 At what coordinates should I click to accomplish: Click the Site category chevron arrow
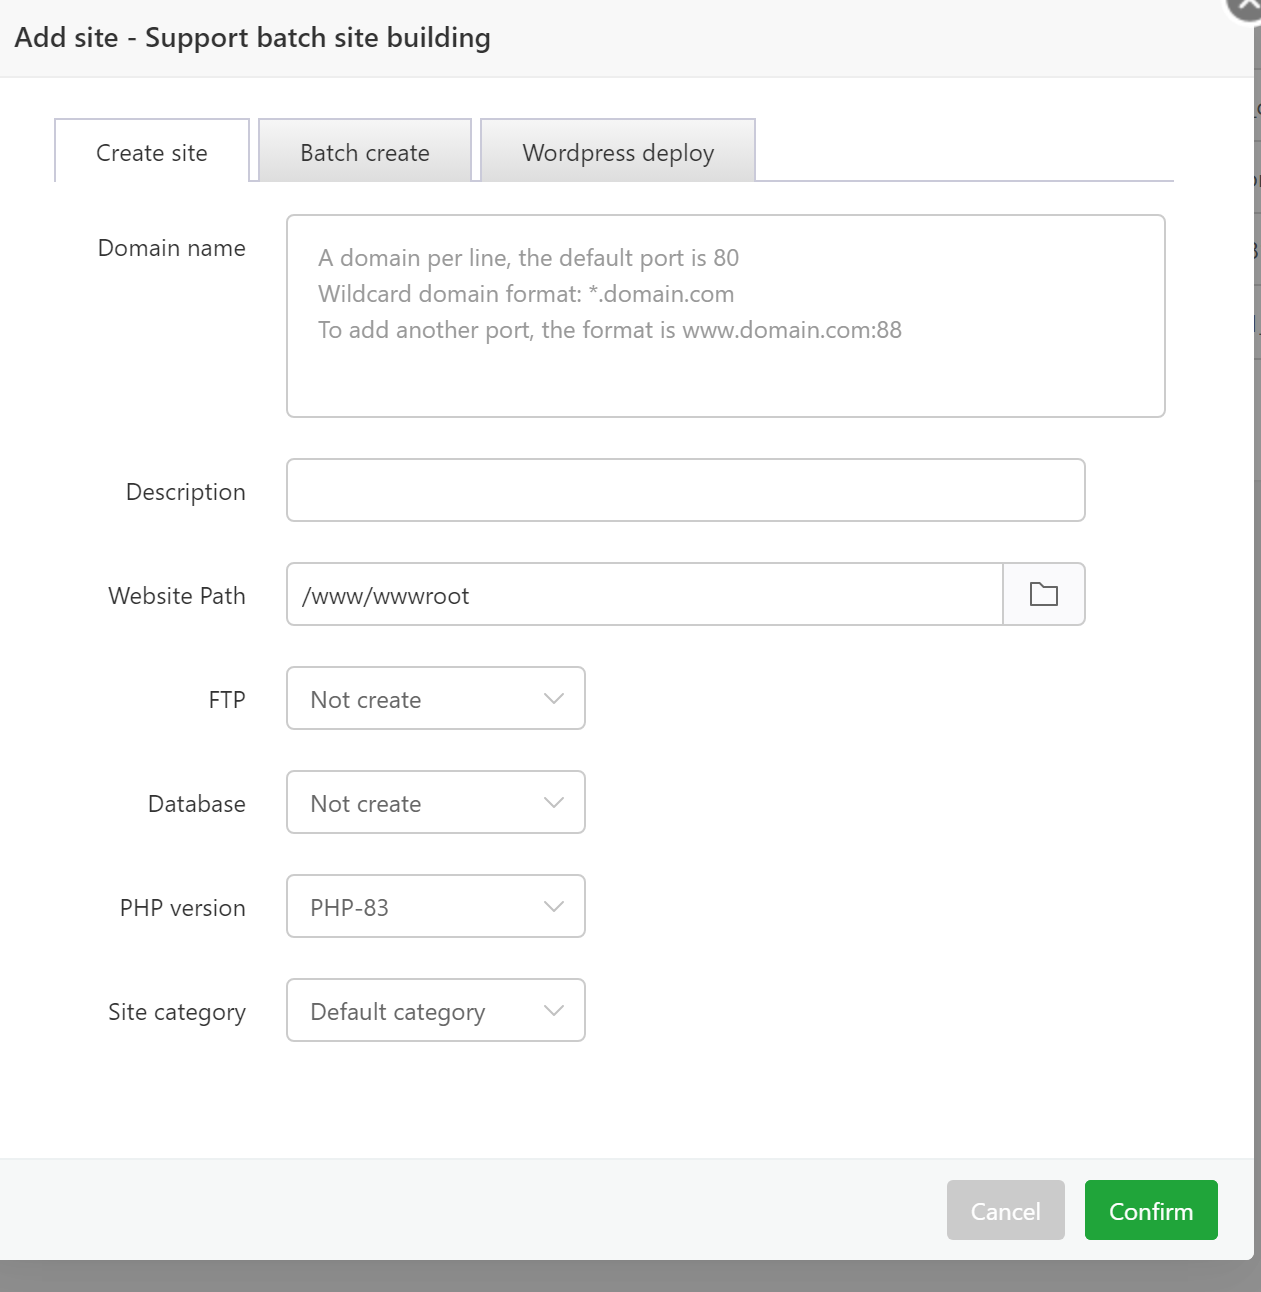click(x=554, y=1011)
